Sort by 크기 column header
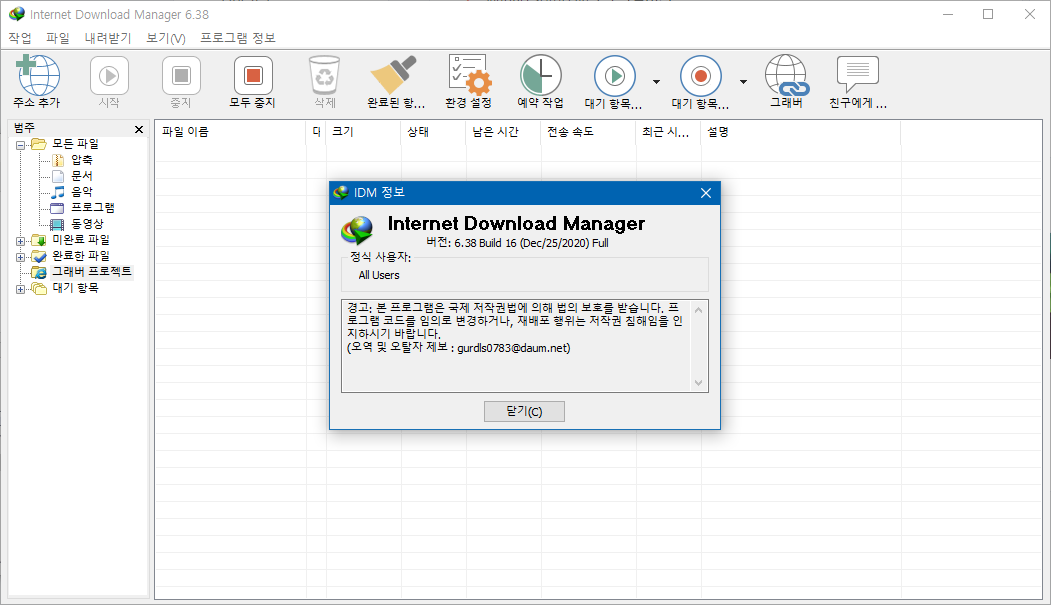 (363, 132)
